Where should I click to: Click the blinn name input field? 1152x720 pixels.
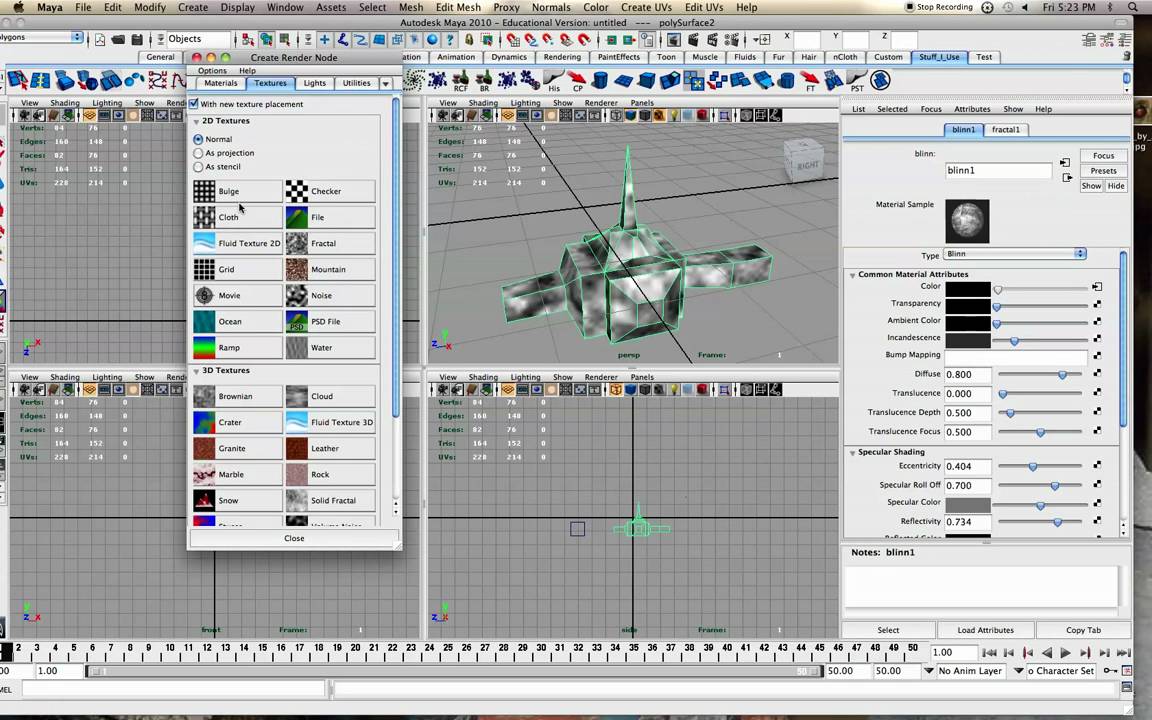pyautogui.click(x=998, y=170)
